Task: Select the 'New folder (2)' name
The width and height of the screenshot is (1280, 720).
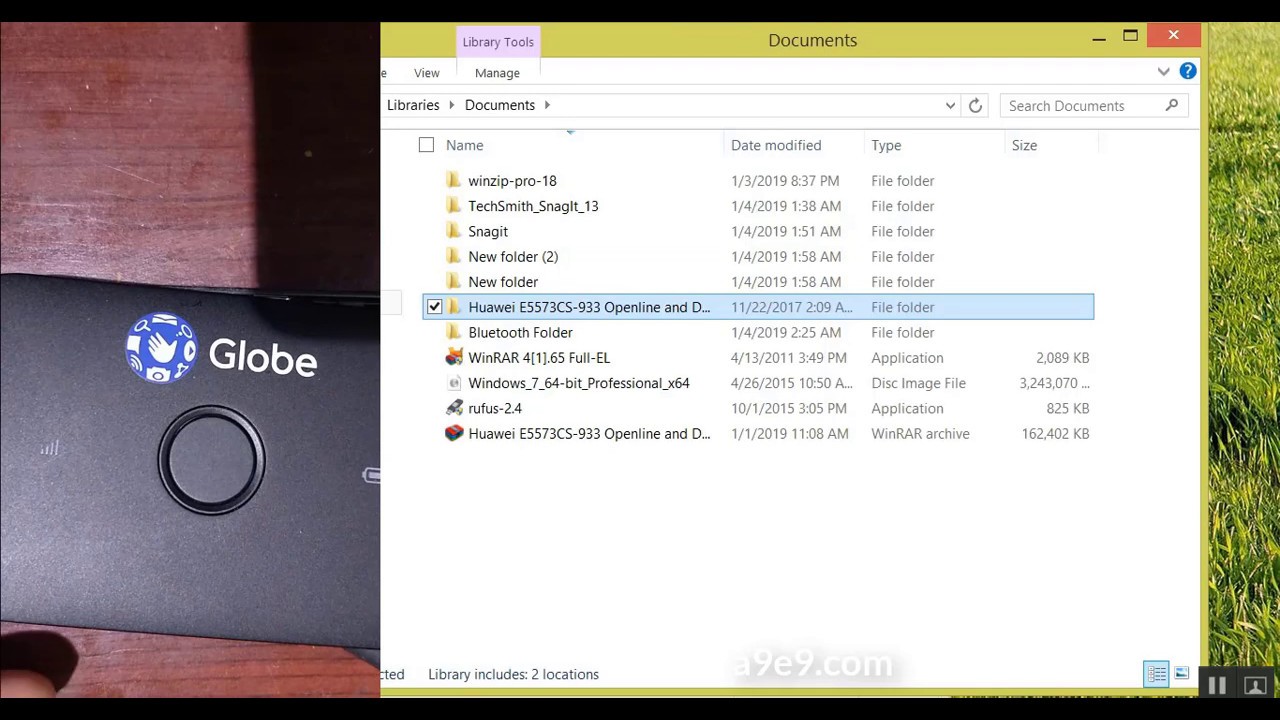Action: coord(513,256)
